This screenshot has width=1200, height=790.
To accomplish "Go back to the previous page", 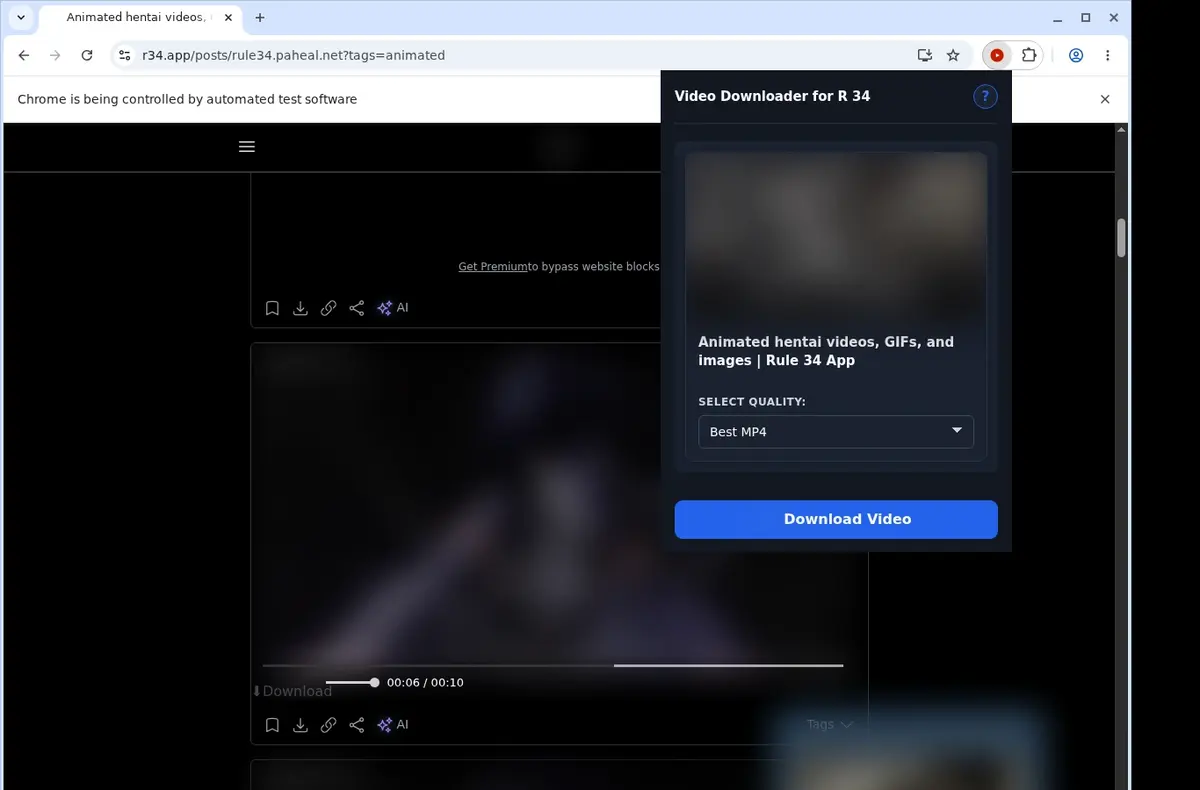I will pyautogui.click(x=24, y=55).
